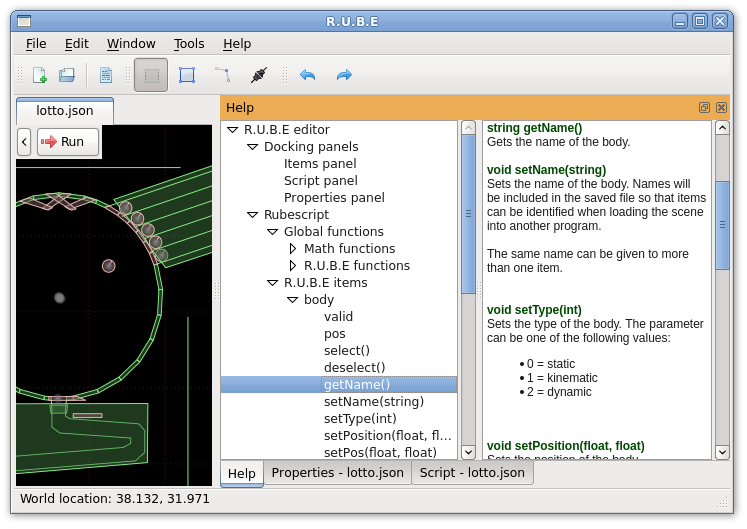747x529 pixels.
Task: Close the Help panel
Action: pos(721,108)
